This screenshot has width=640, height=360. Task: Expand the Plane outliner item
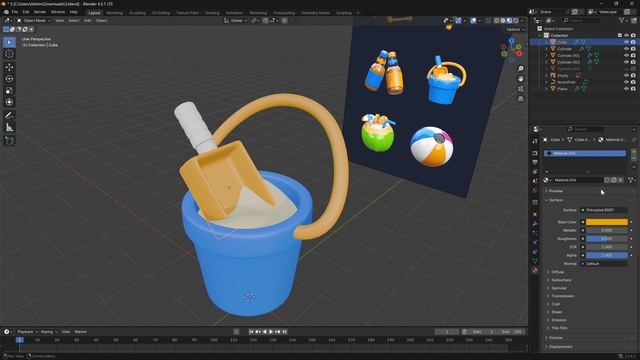coord(547,89)
